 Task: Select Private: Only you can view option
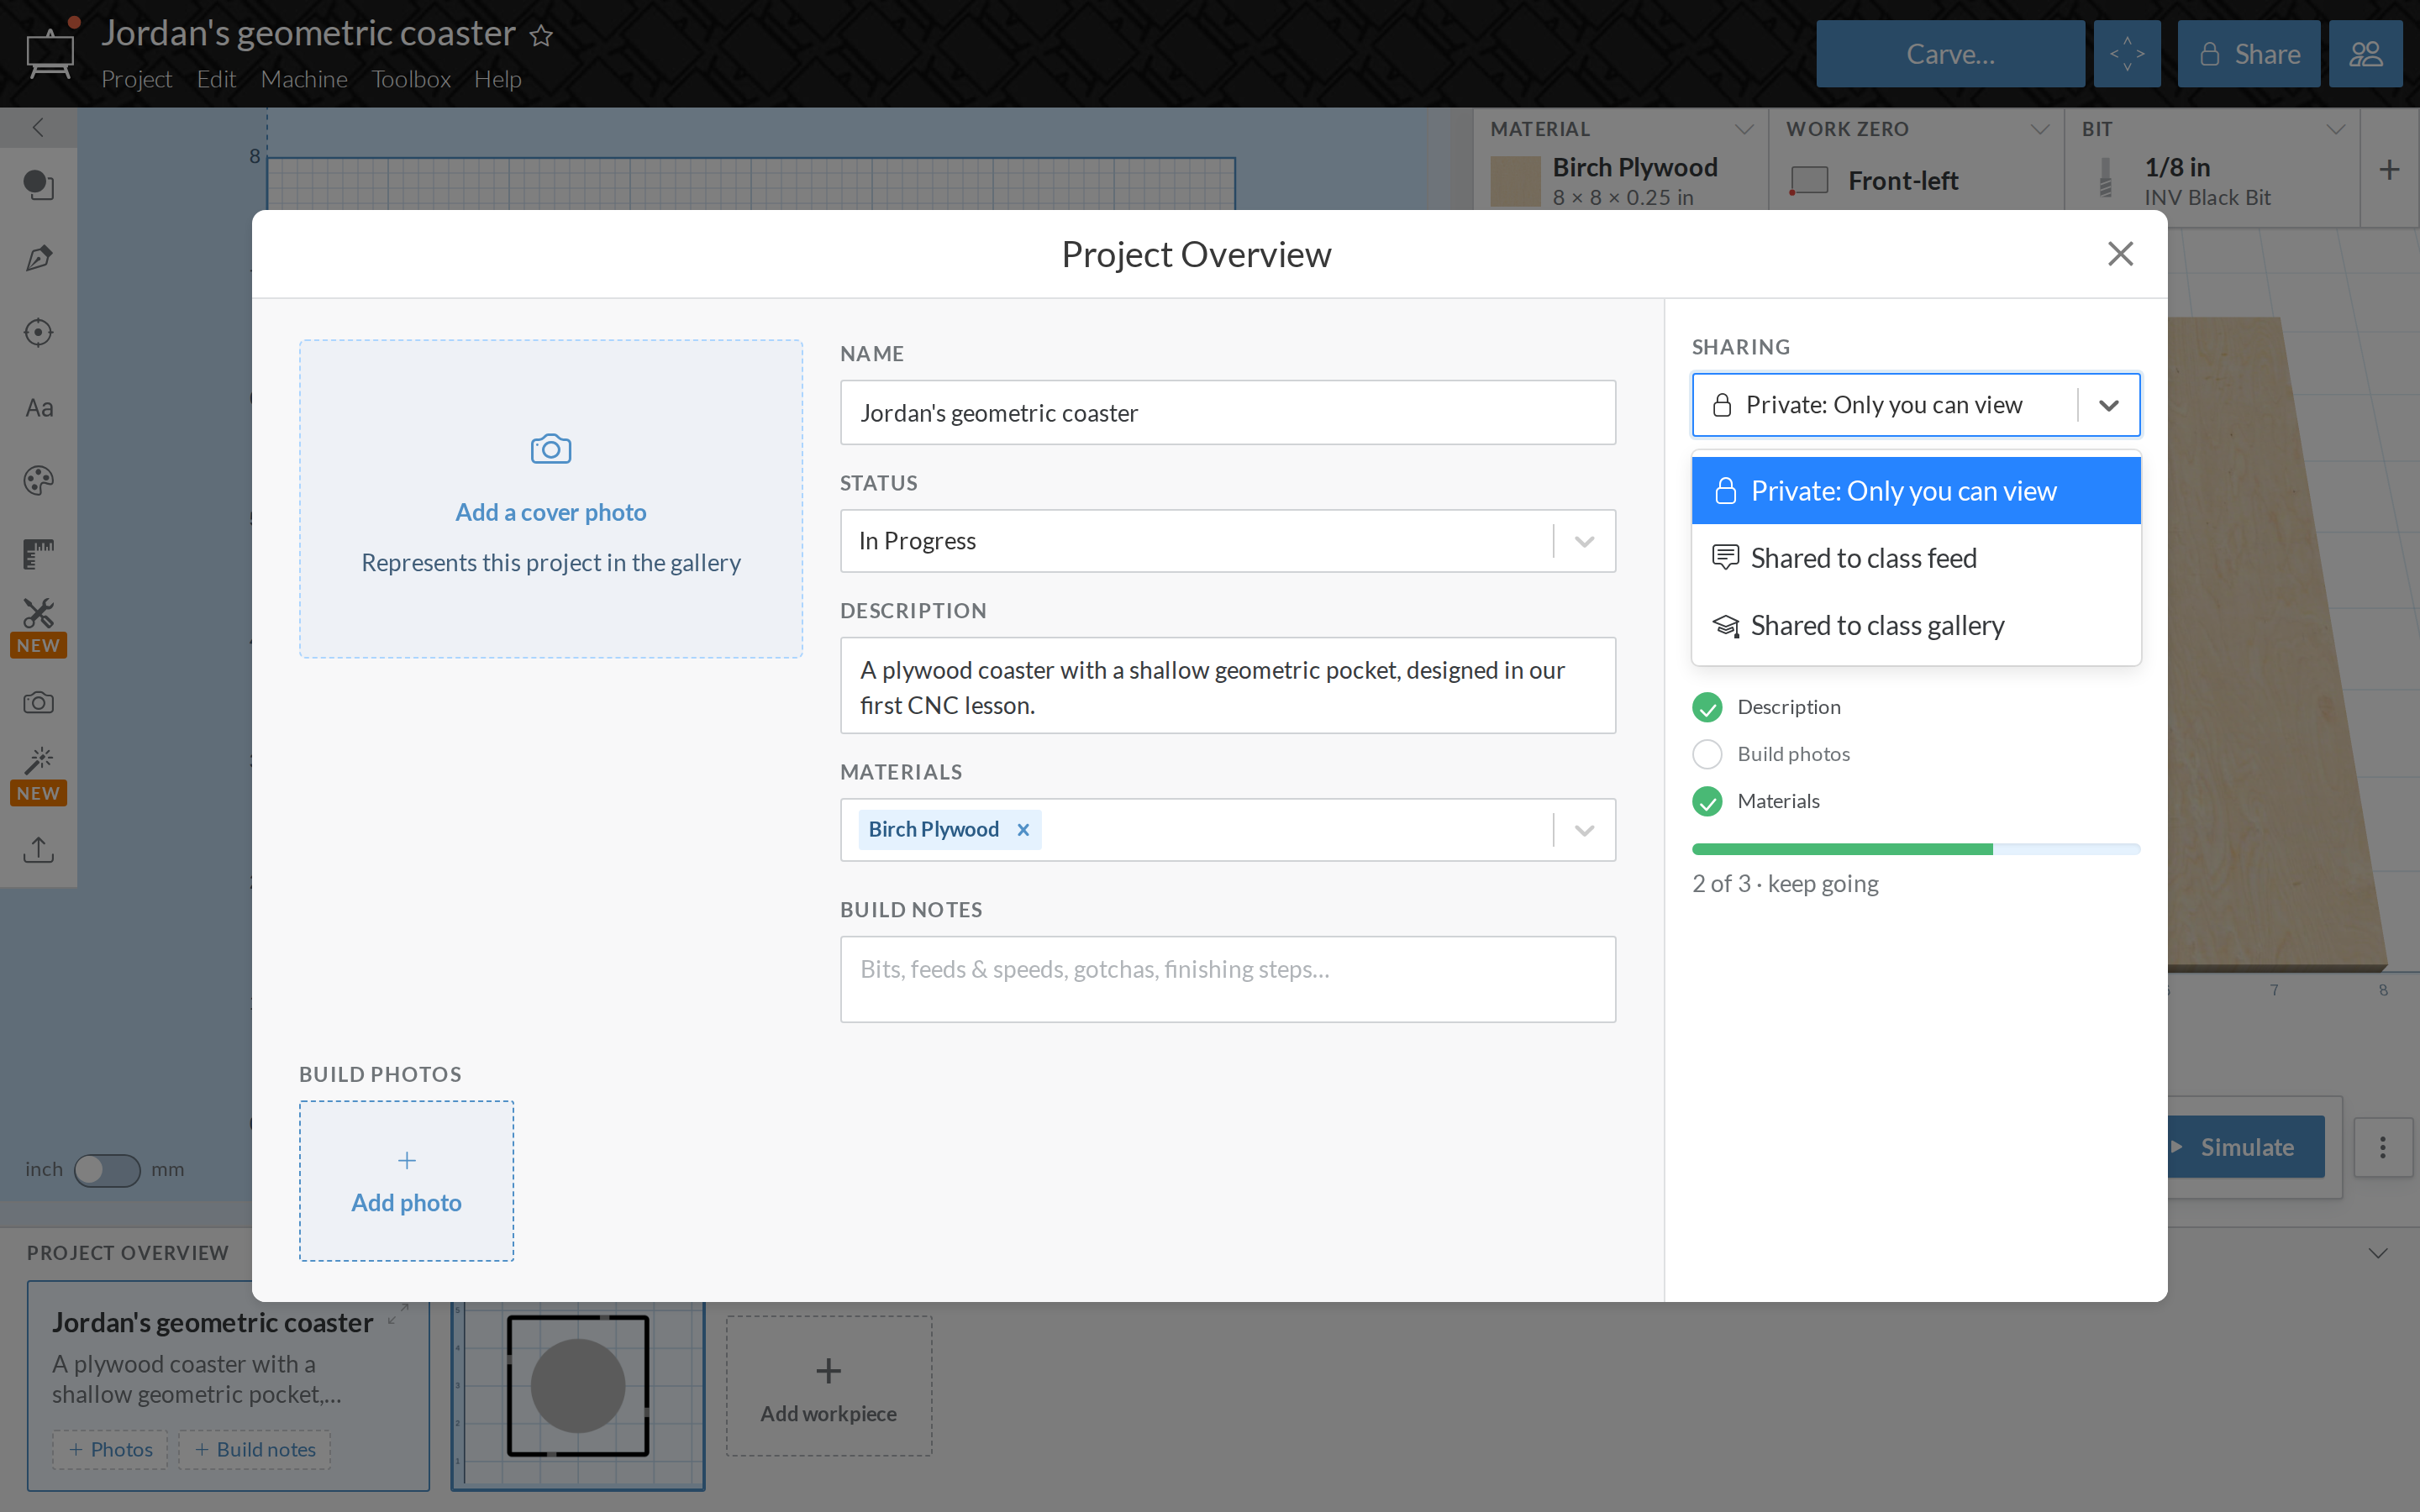click(1915, 491)
